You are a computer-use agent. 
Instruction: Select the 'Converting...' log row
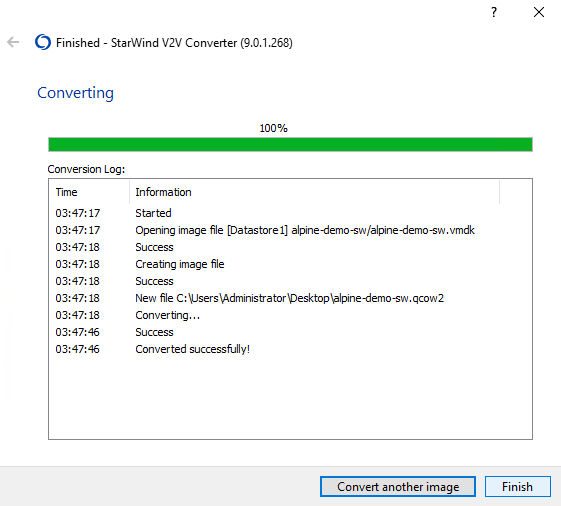(x=291, y=315)
